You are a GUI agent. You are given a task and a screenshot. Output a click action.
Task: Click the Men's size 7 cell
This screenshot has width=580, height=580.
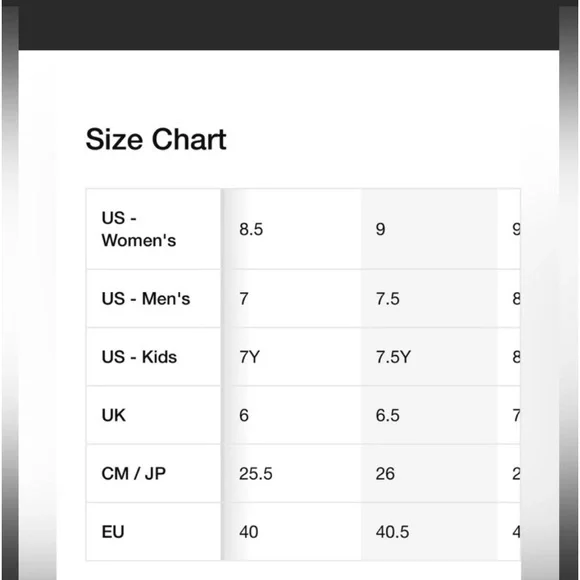pos(291,299)
